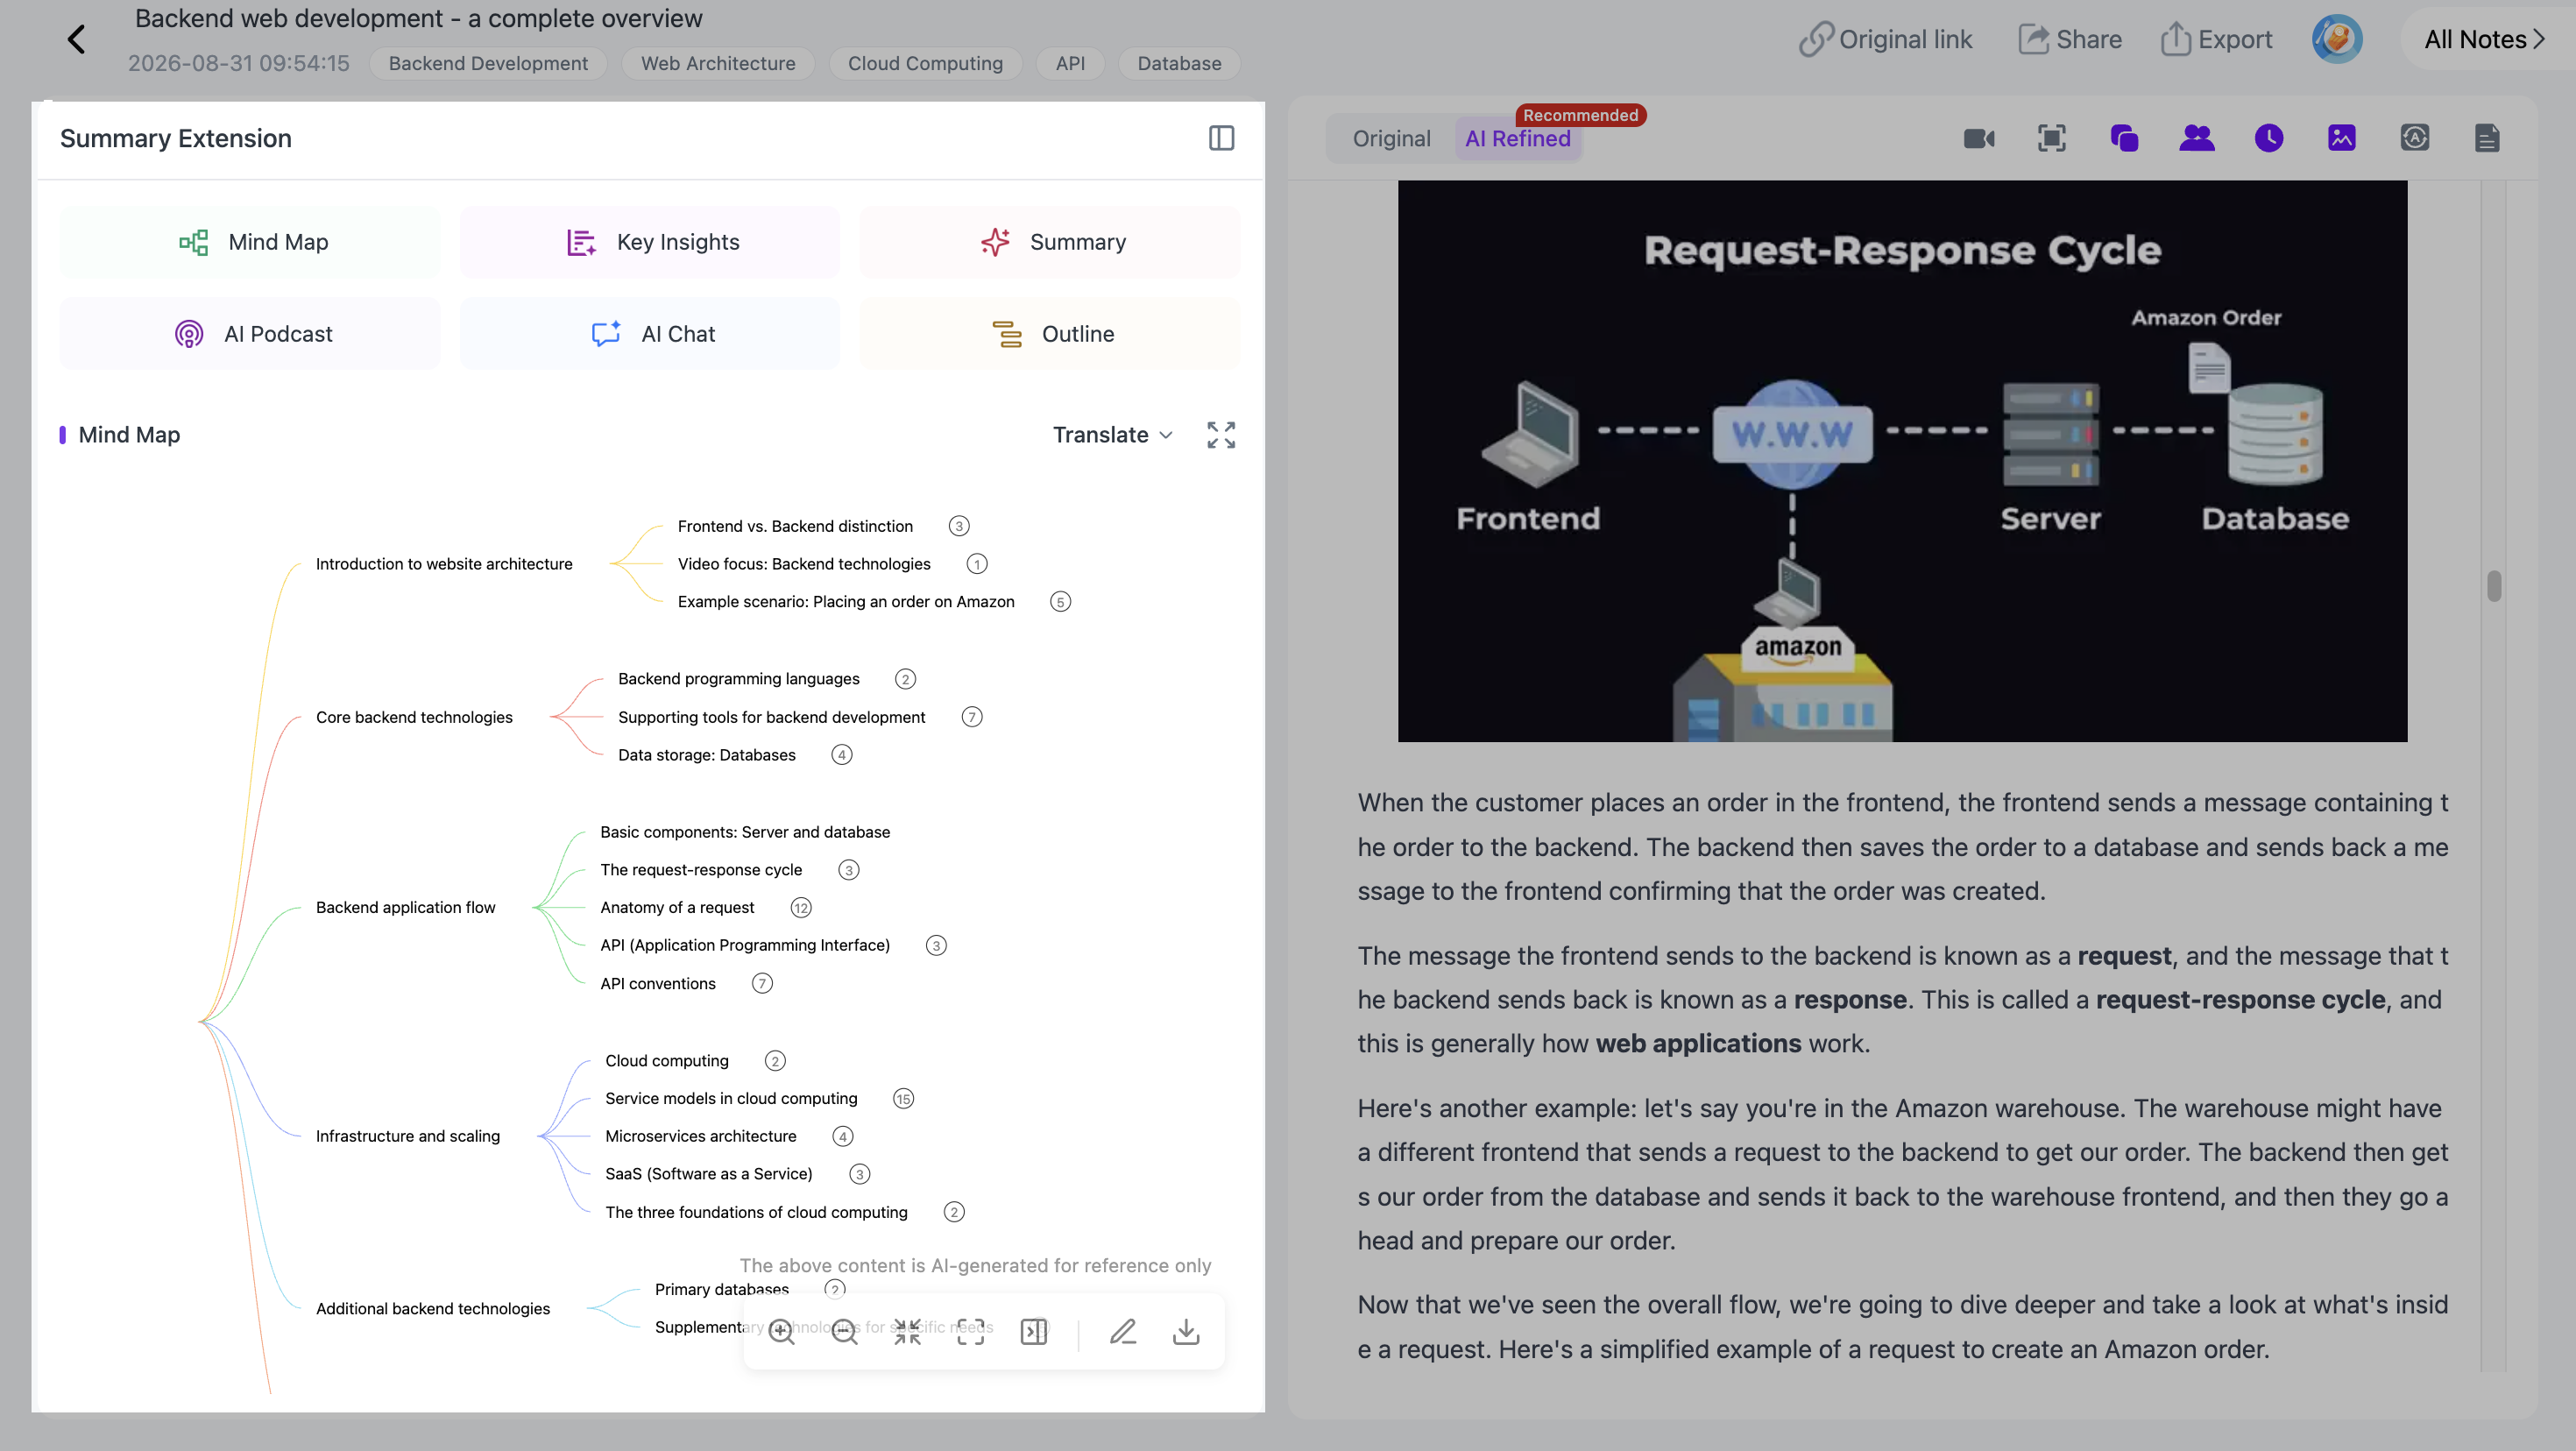Switch to the AI Refined tab
The width and height of the screenshot is (2576, 1451).
pyautogui.click(x=1517, y=139)
